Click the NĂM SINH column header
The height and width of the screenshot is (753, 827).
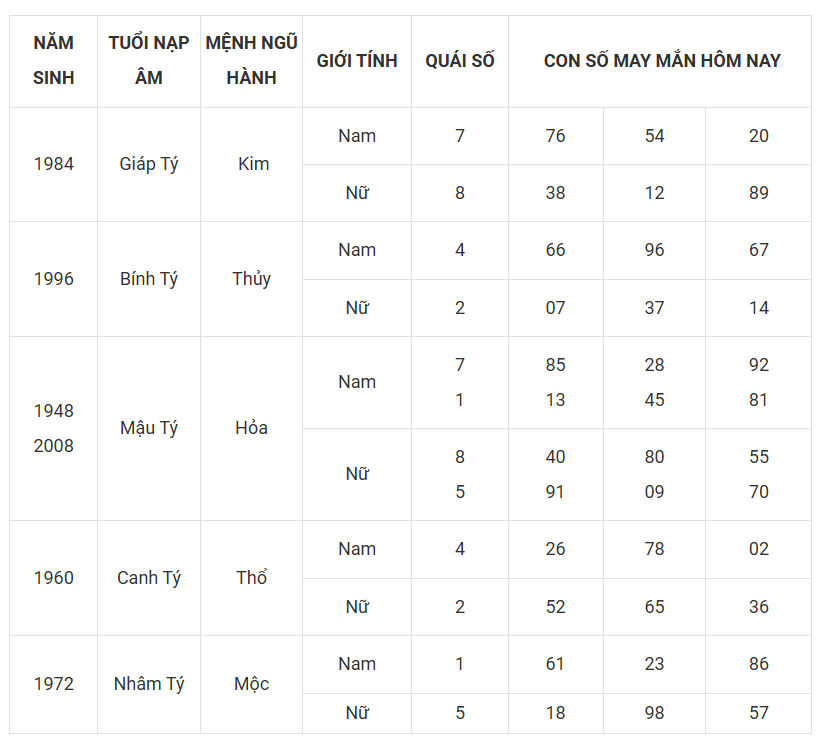[x=53, y=61]
